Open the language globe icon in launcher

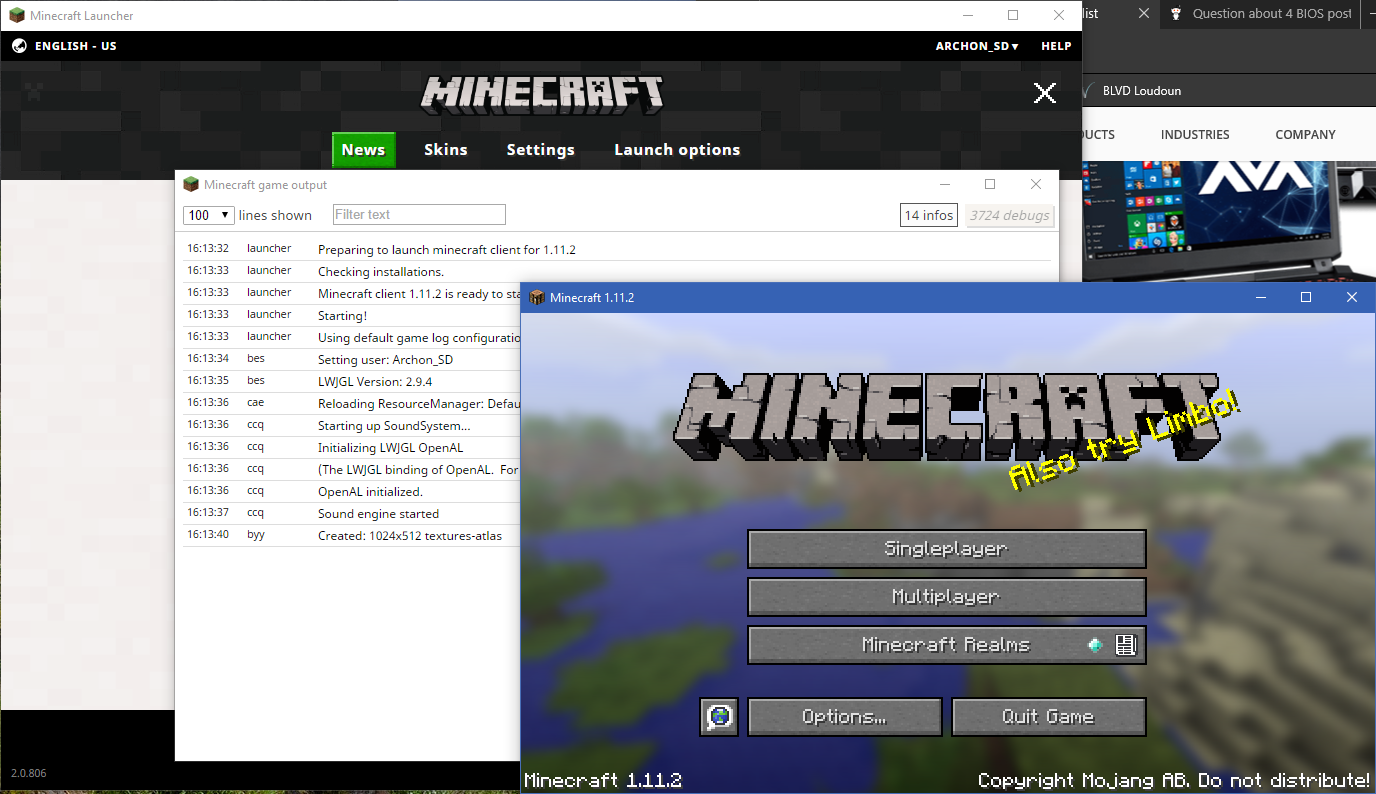pyautogui.click(x=19, y=46)
